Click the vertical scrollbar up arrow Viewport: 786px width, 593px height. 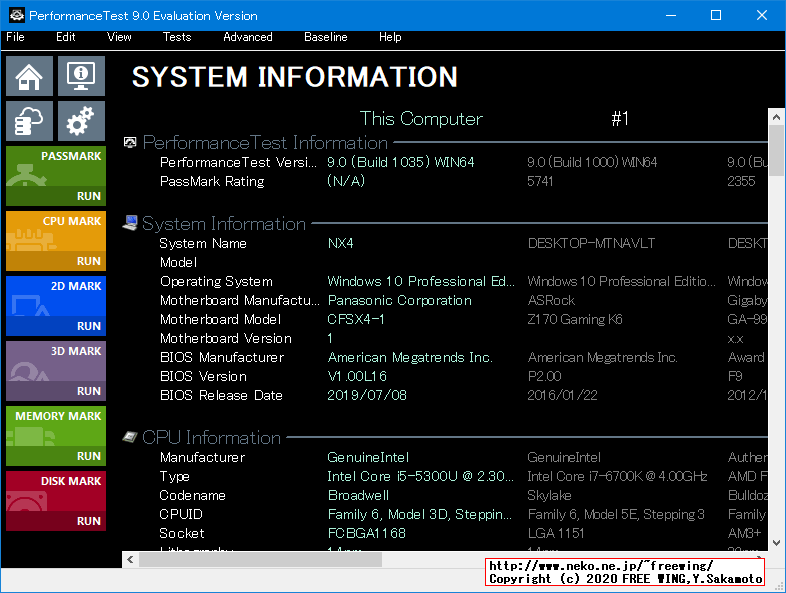776,117
